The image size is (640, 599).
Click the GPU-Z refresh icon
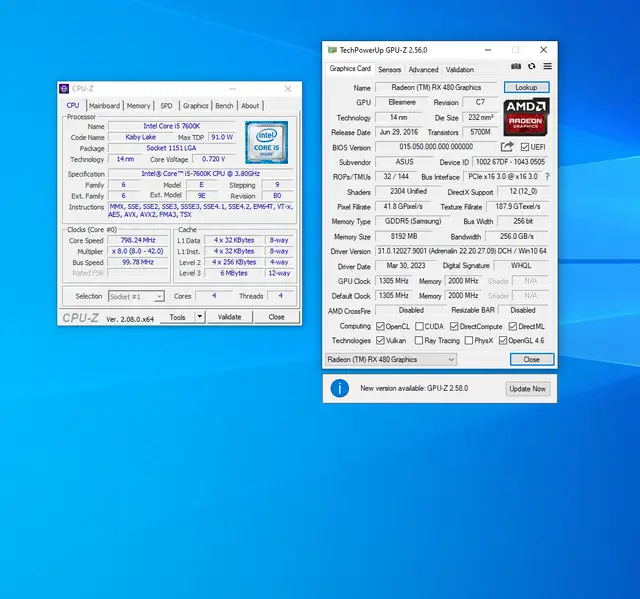pyautogui.click(x=531, y=66)
